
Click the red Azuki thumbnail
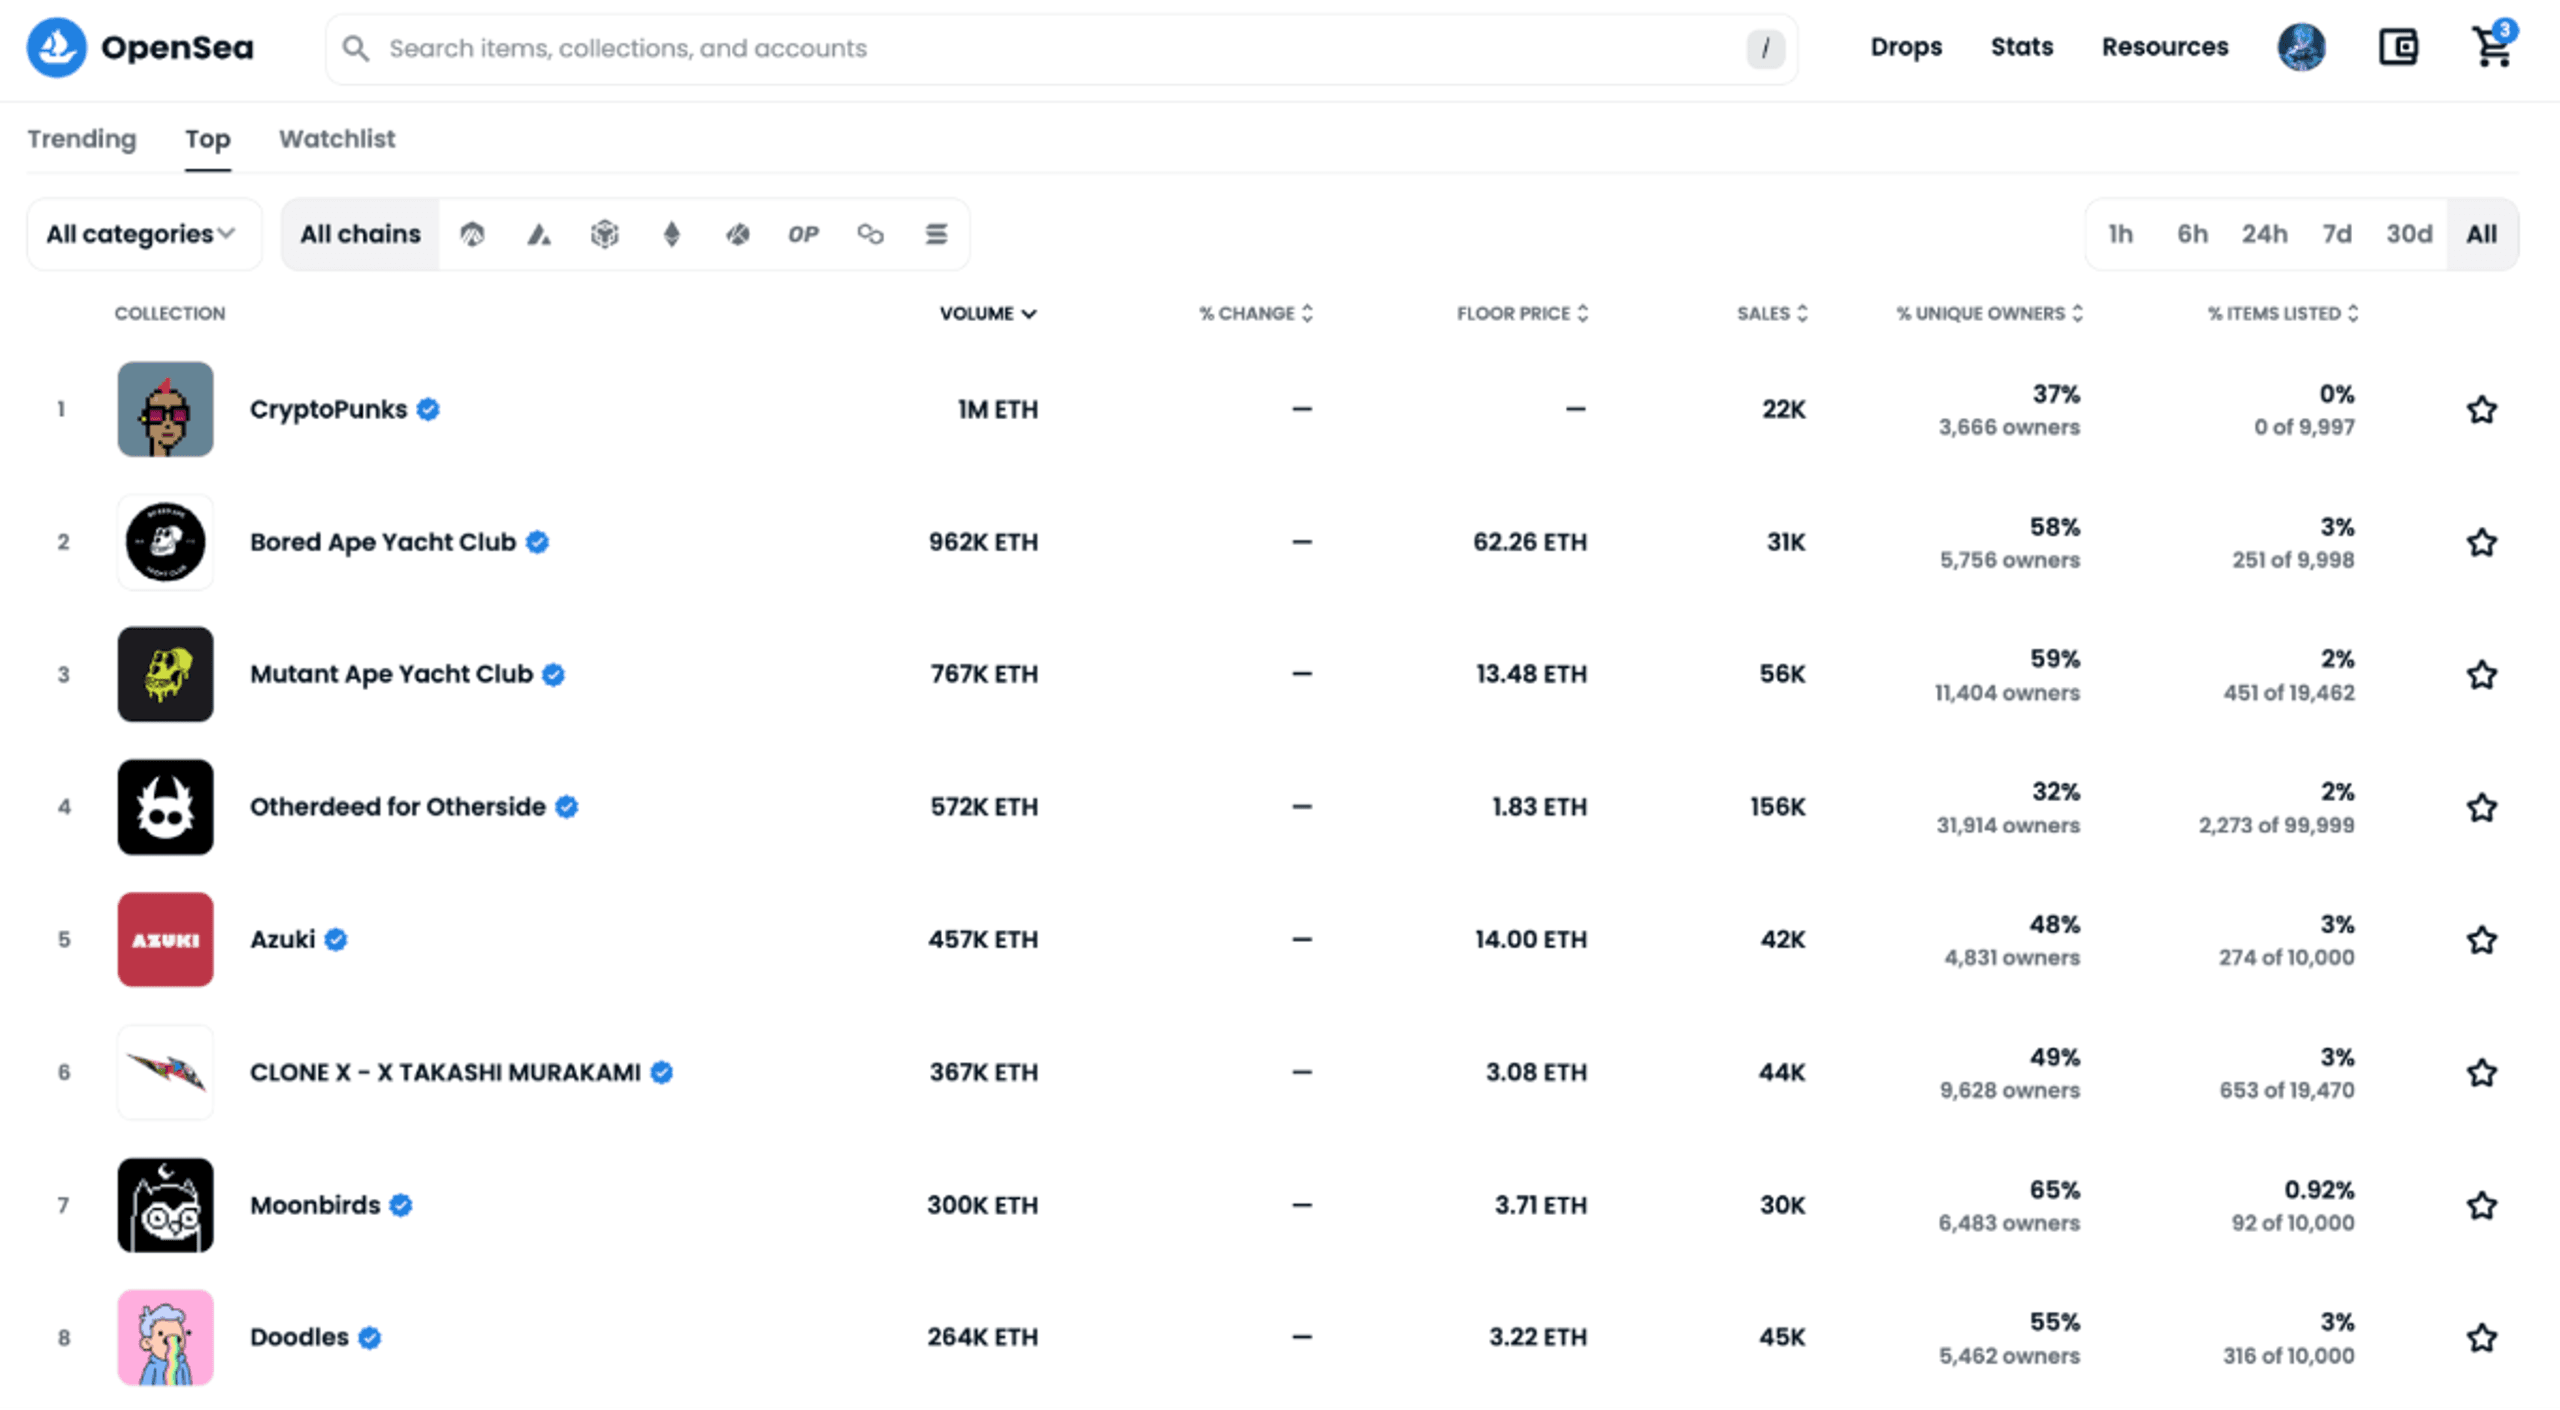pyautogui.click(x=165, y=939)
